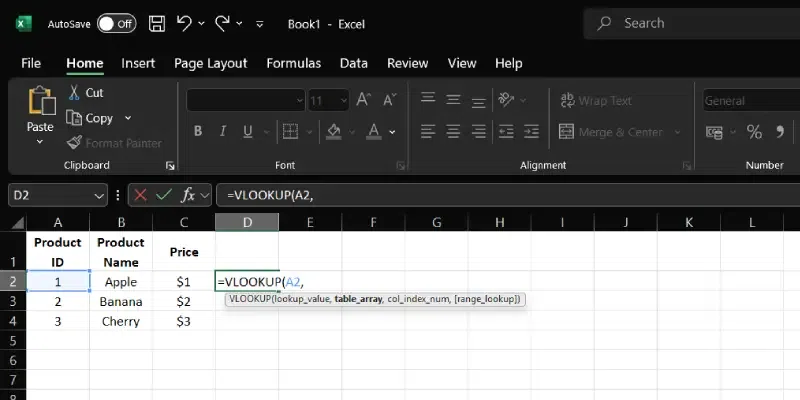This screenshot has width=800, height=400.
Task: Switch to the Insert tab
Action: point(138,63)
